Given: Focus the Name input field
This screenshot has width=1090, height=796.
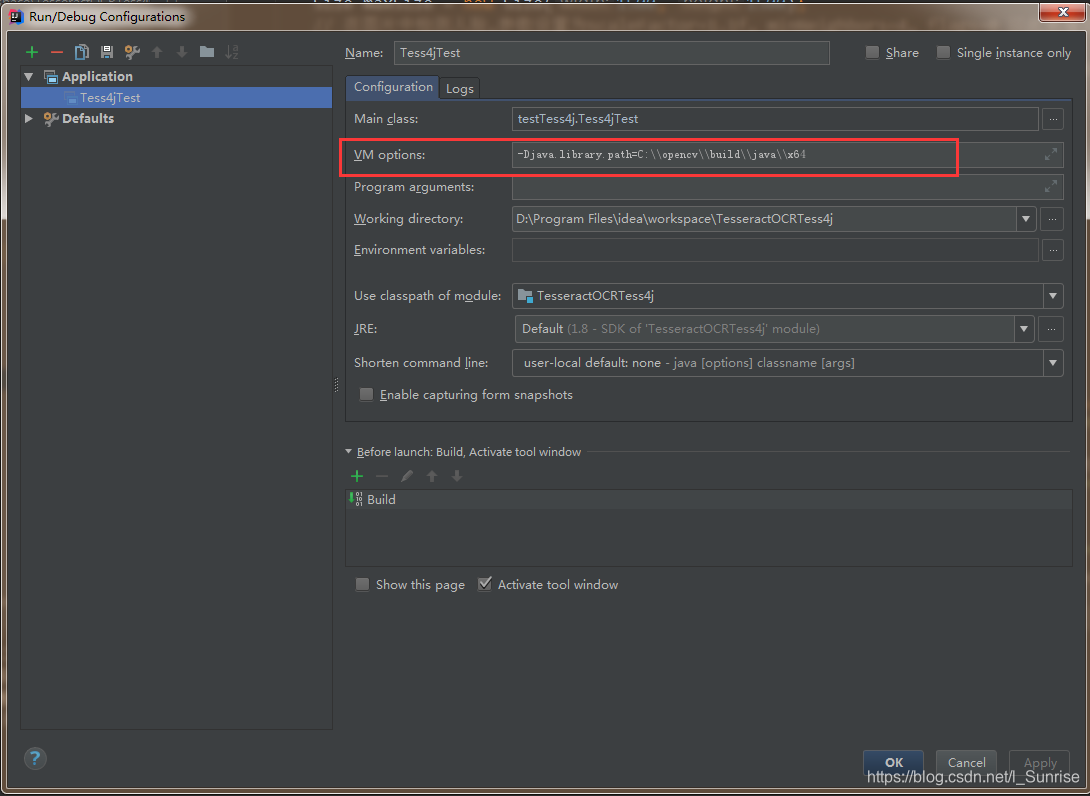Looking at the screenshot, I should 612,53.
